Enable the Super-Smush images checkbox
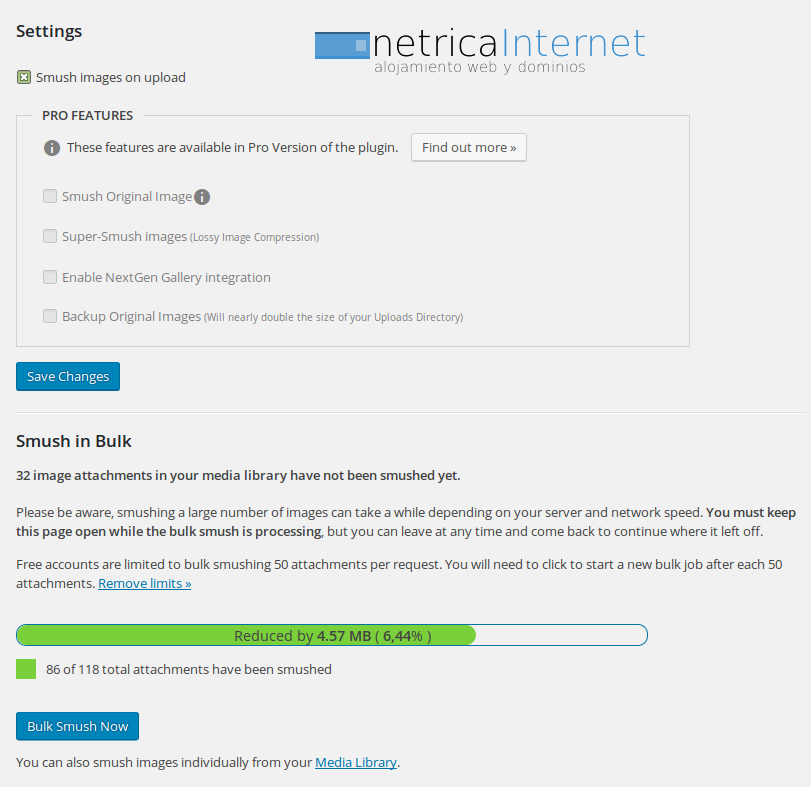Screen dimensions: 811x787 tap(50, 236)
